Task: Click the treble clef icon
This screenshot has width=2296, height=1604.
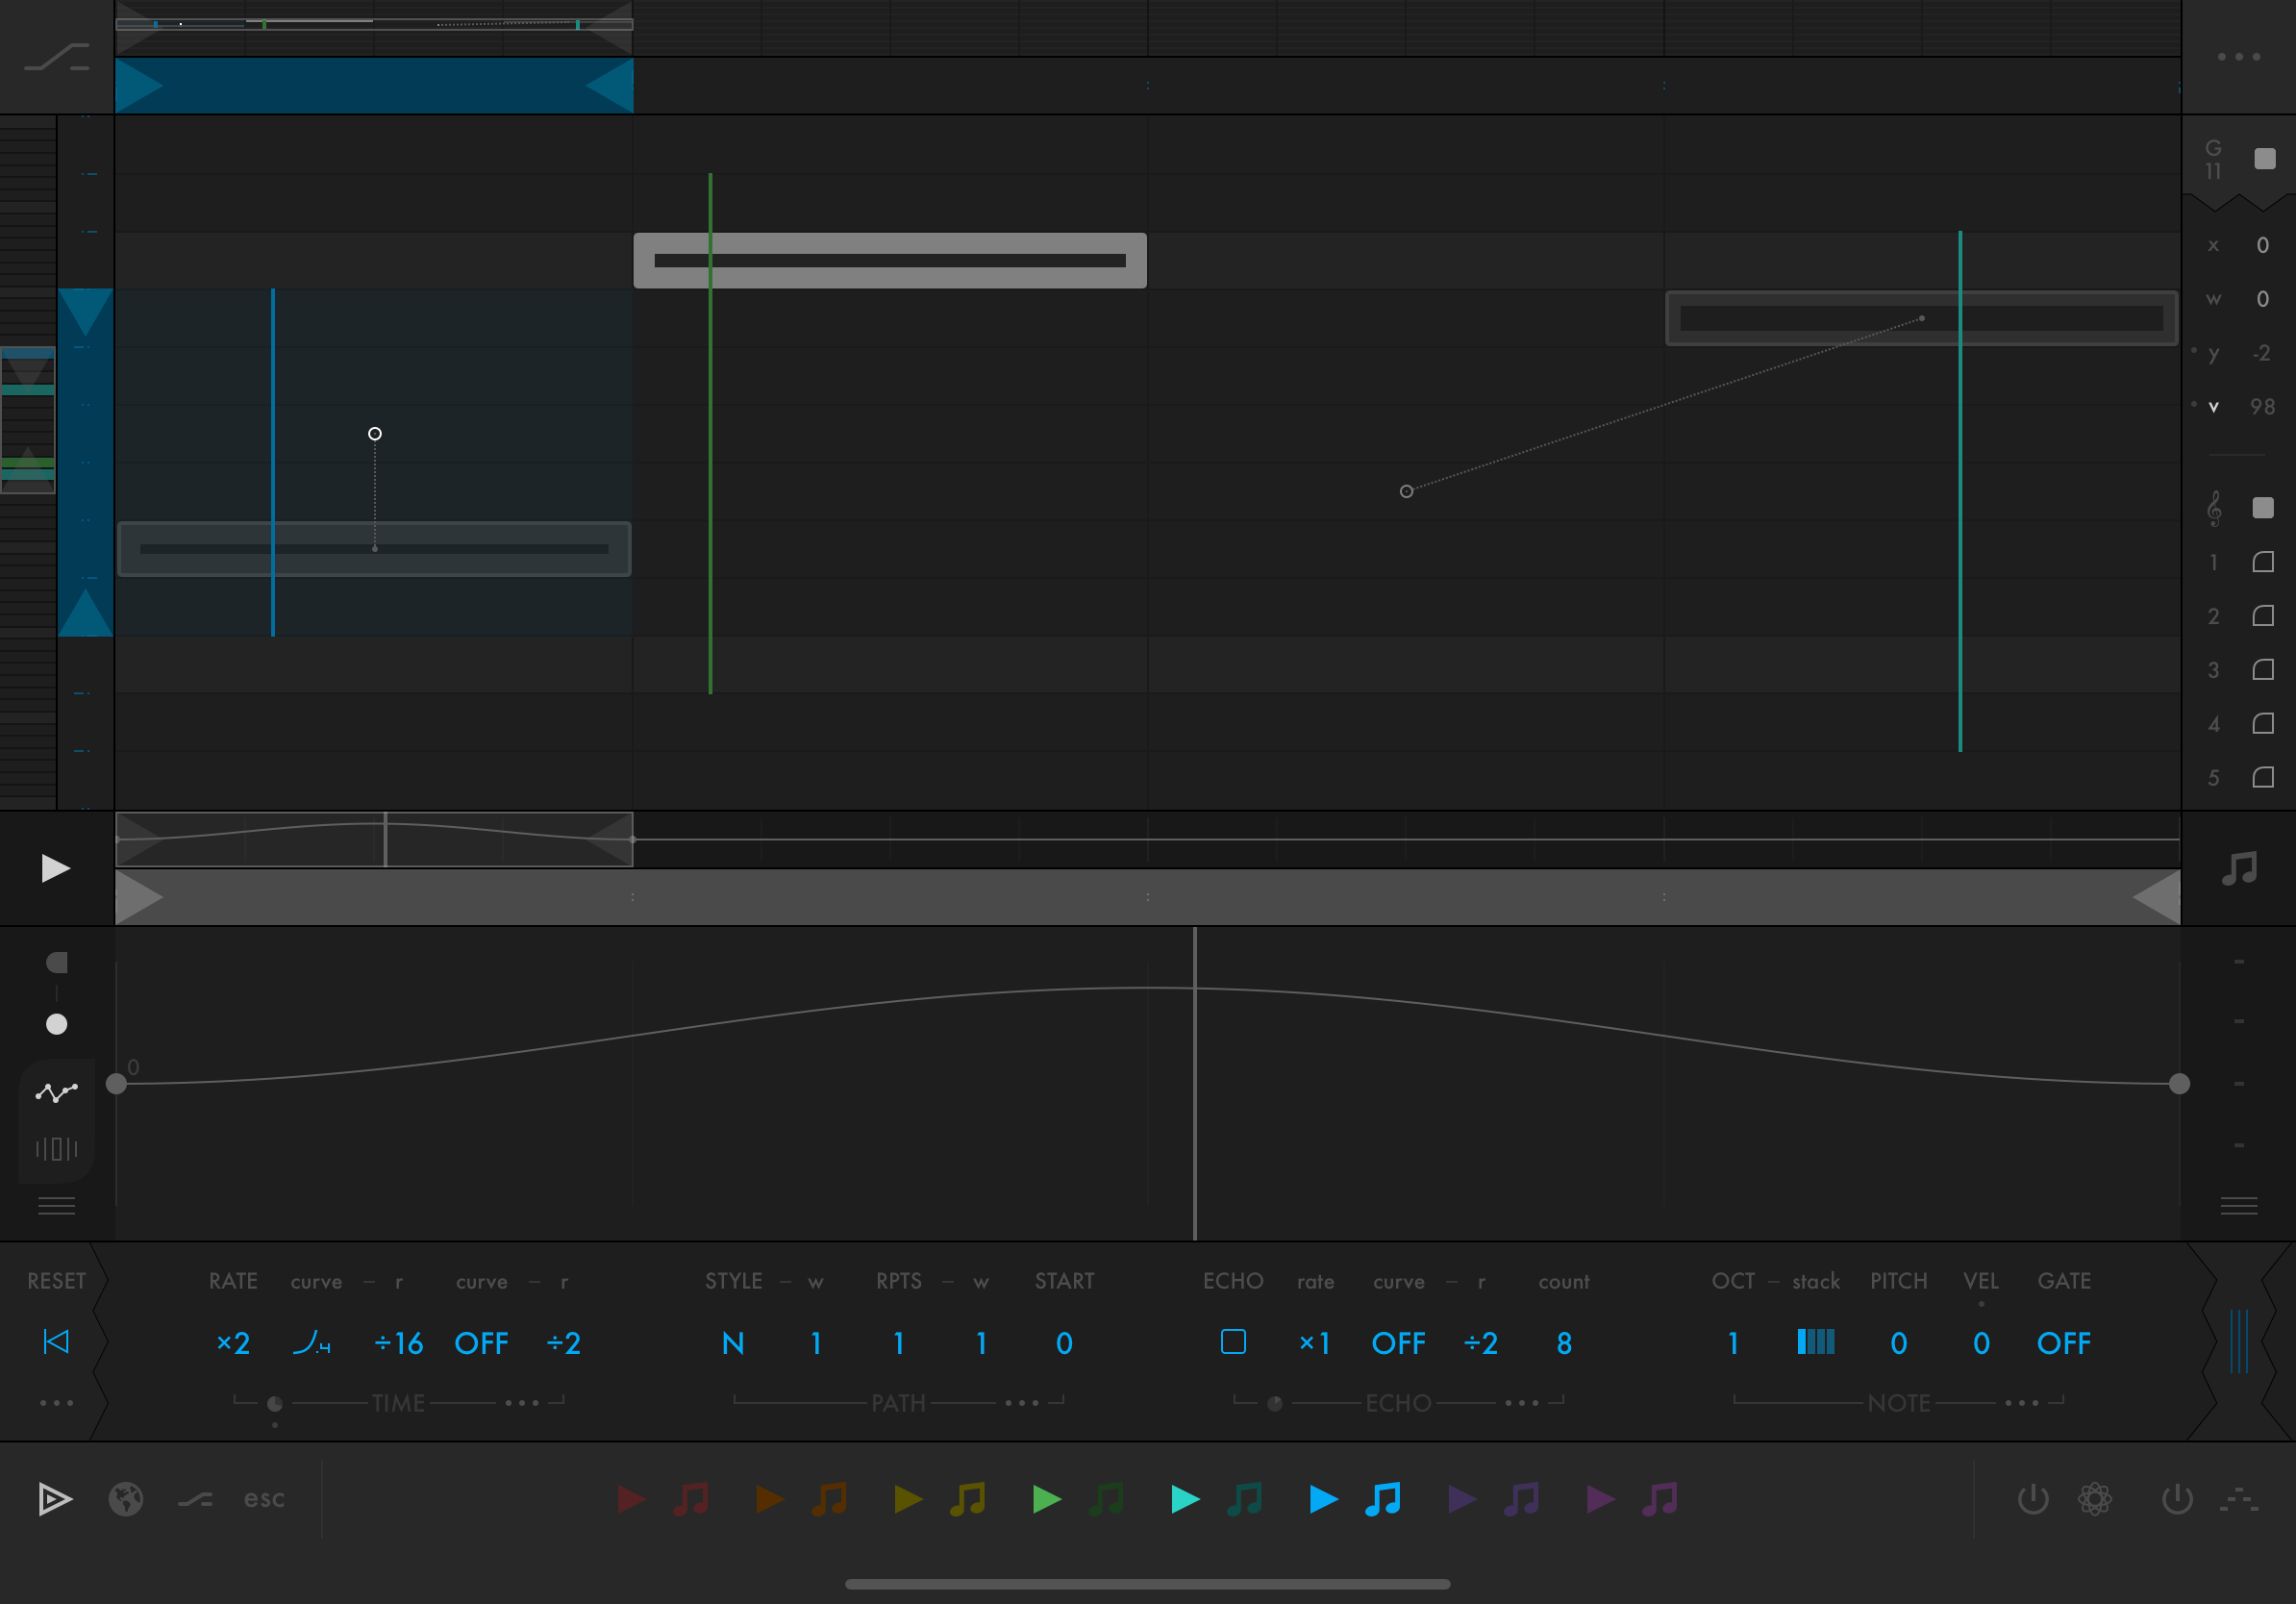Action: (2214, 508)
